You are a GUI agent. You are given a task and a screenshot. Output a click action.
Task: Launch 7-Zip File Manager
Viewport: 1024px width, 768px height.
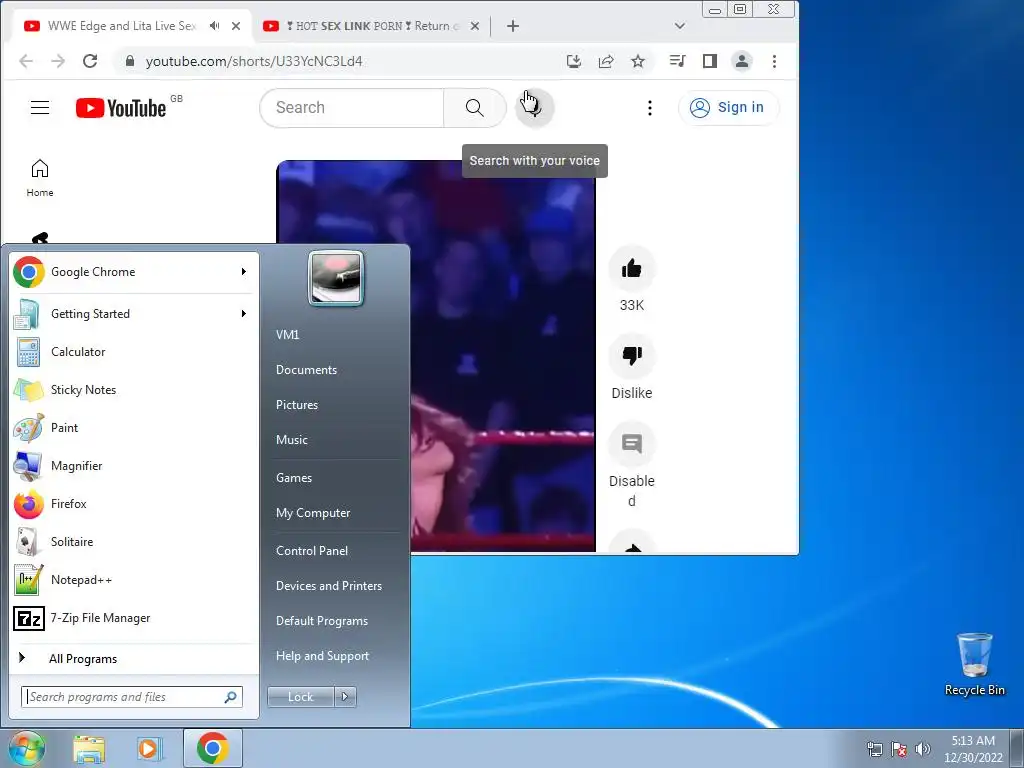pyautogui.click(x=135, y=618)
